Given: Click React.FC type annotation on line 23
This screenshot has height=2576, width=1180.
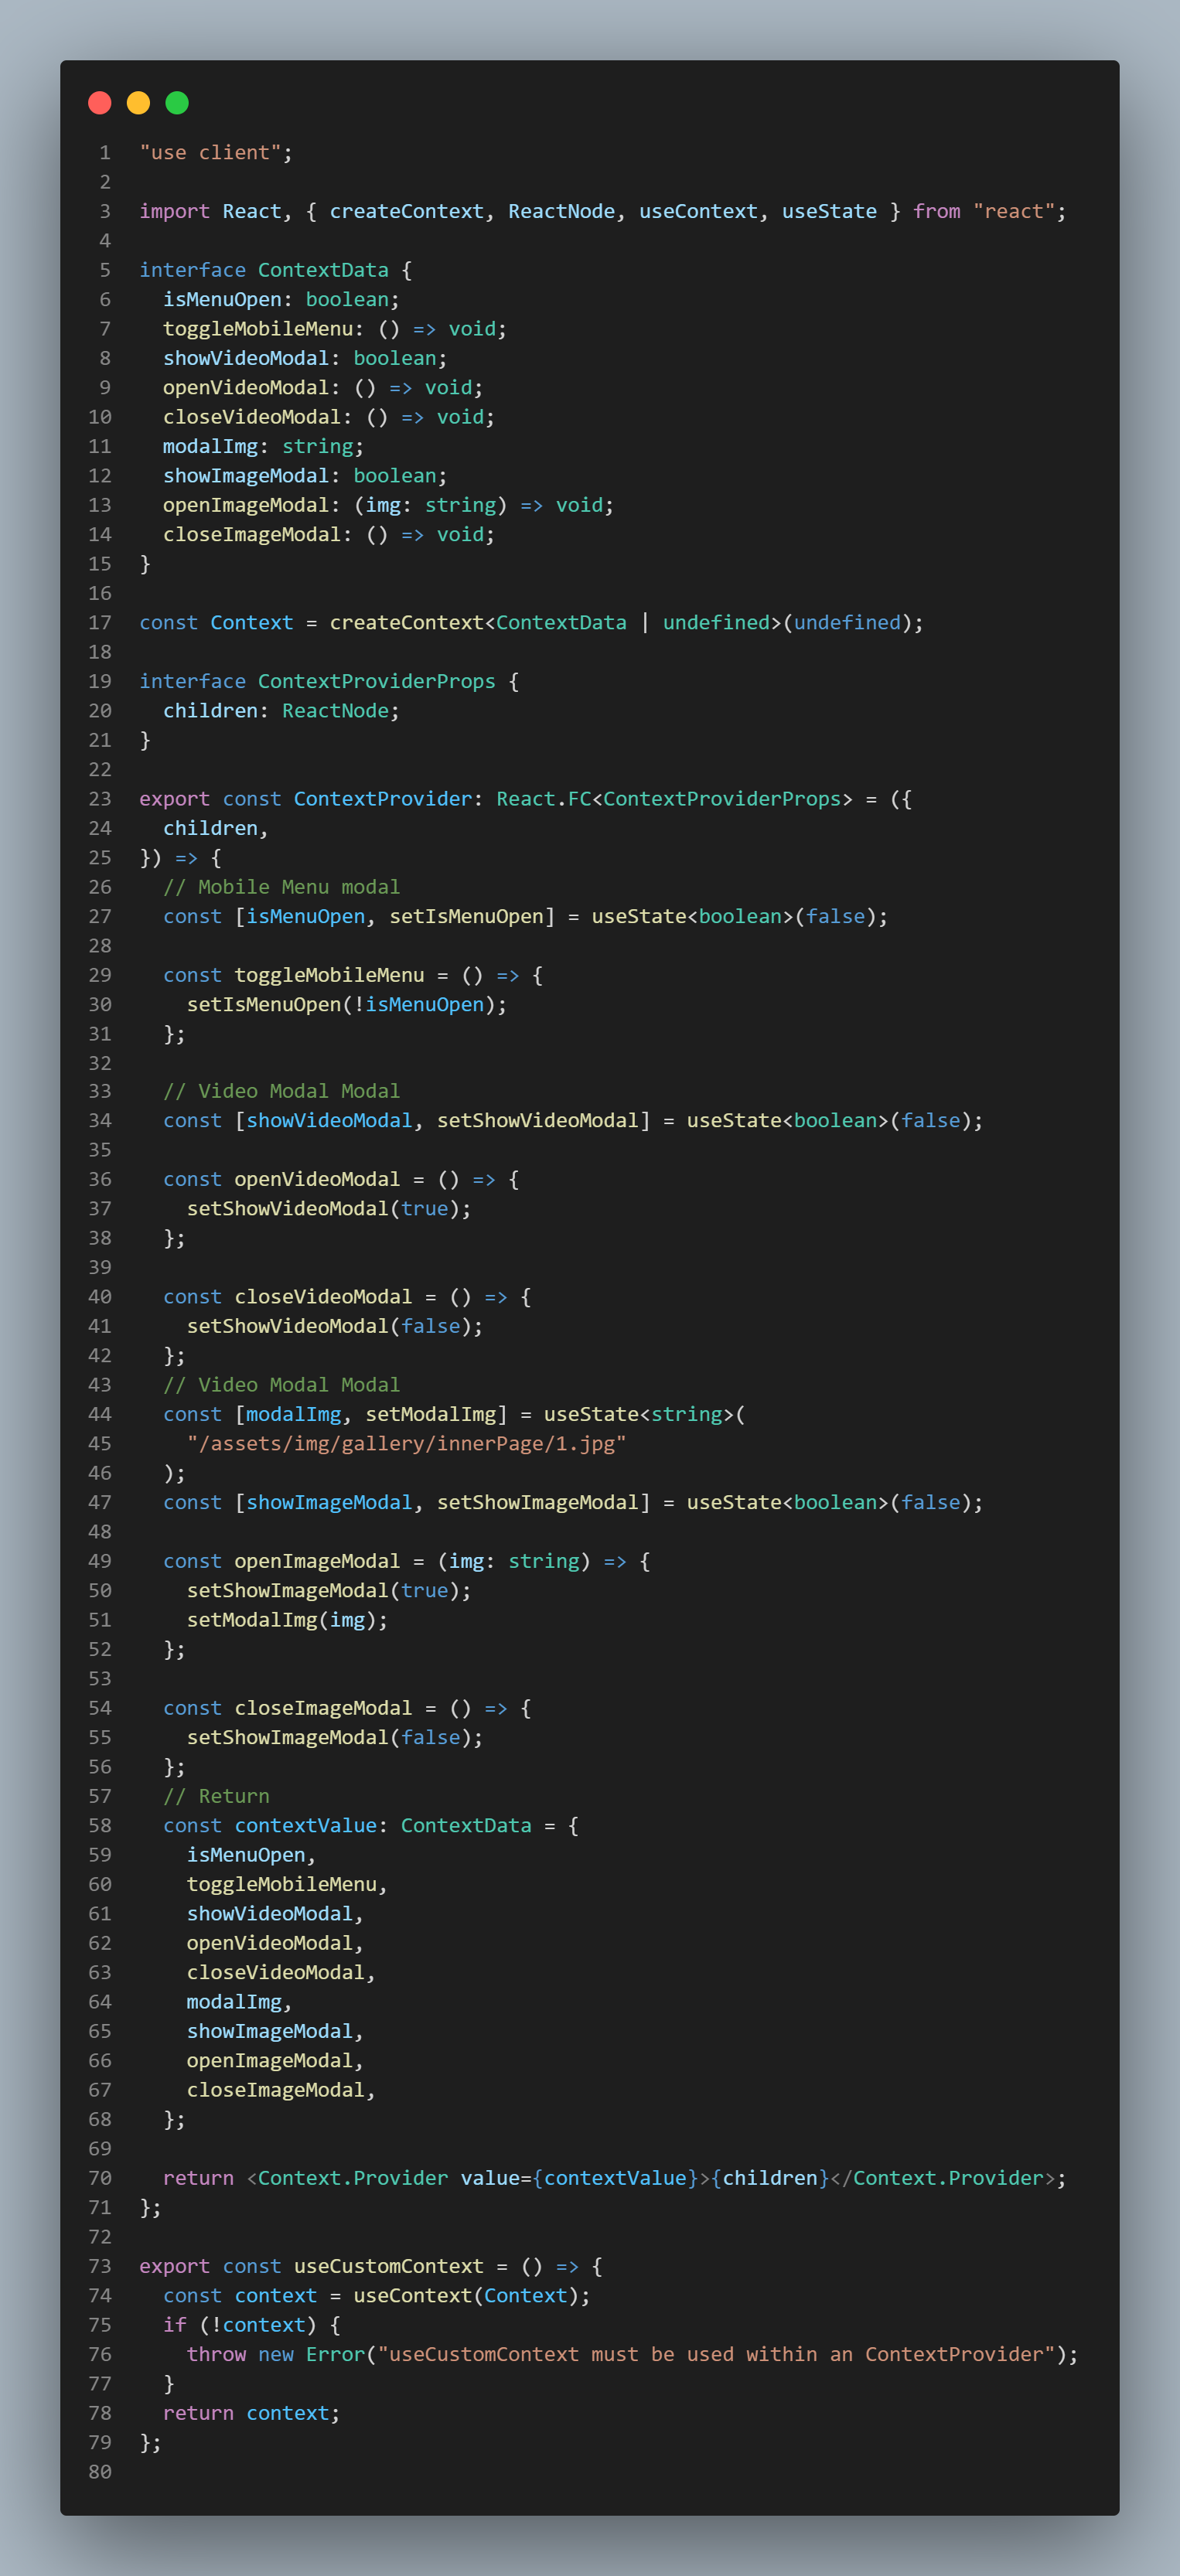Looking at the screenshot, I should (x=544, y=799).
